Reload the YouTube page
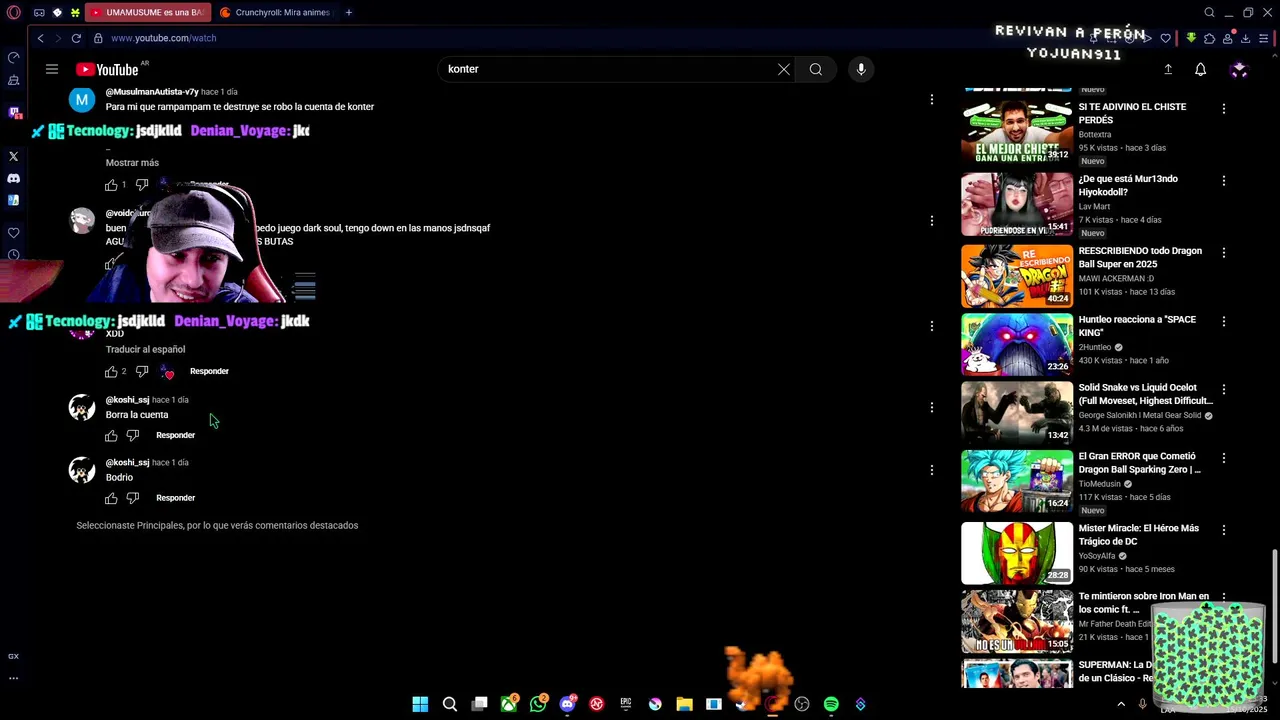The image size is (1280, 720). tap(76, 38)
